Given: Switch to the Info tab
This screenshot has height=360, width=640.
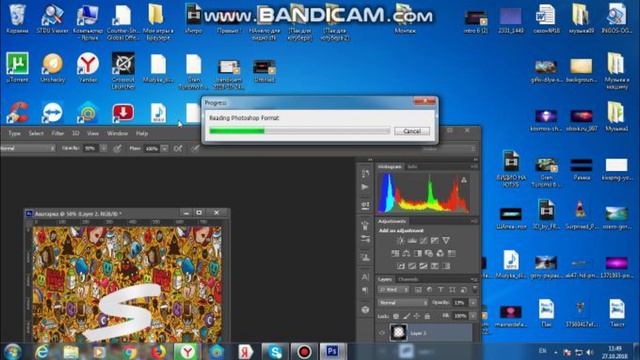Looking at the screenshot, I should (x=412, y=167).
